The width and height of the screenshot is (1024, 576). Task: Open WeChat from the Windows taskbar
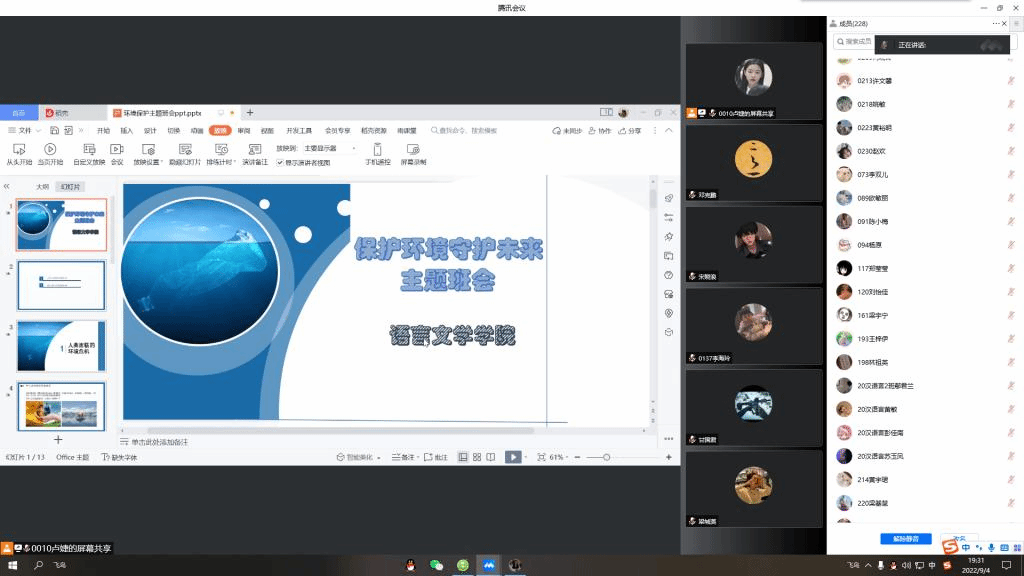[x=436, y=565]
